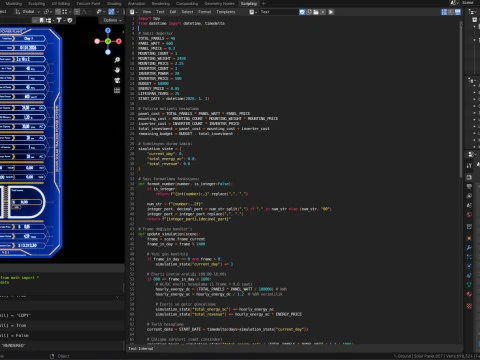
Task: Switch to the Geometry Nodes workspace tab
Action: [220, 3]
